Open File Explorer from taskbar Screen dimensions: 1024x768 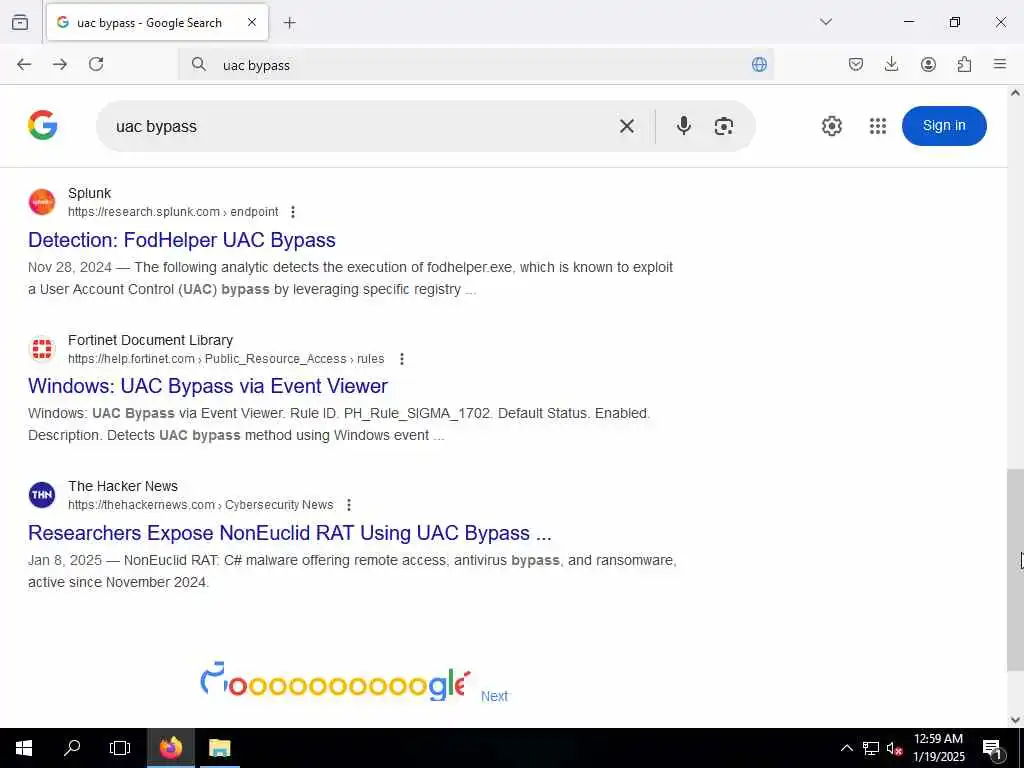[219, 748]
